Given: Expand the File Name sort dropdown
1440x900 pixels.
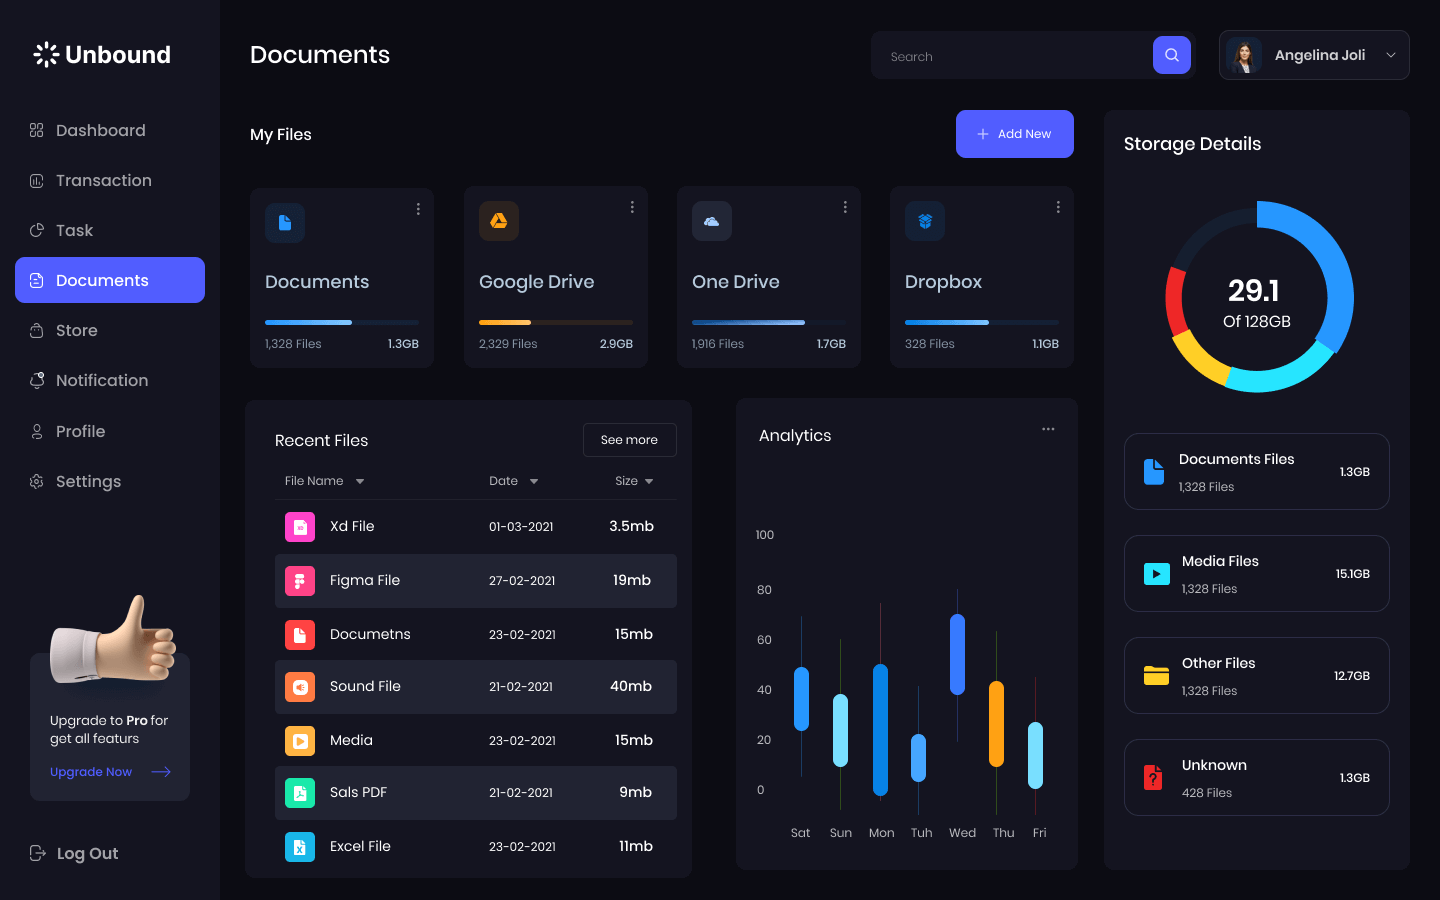Looking at the screenshot, I should coord(360,481).
